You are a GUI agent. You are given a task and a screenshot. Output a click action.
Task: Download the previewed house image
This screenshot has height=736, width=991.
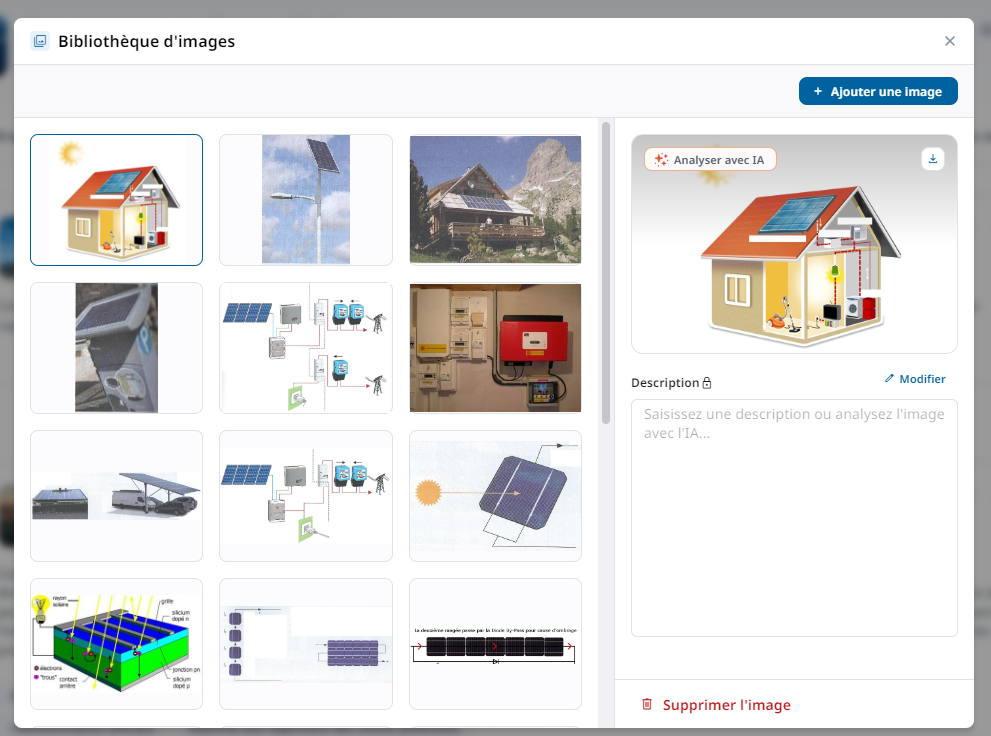932,159
